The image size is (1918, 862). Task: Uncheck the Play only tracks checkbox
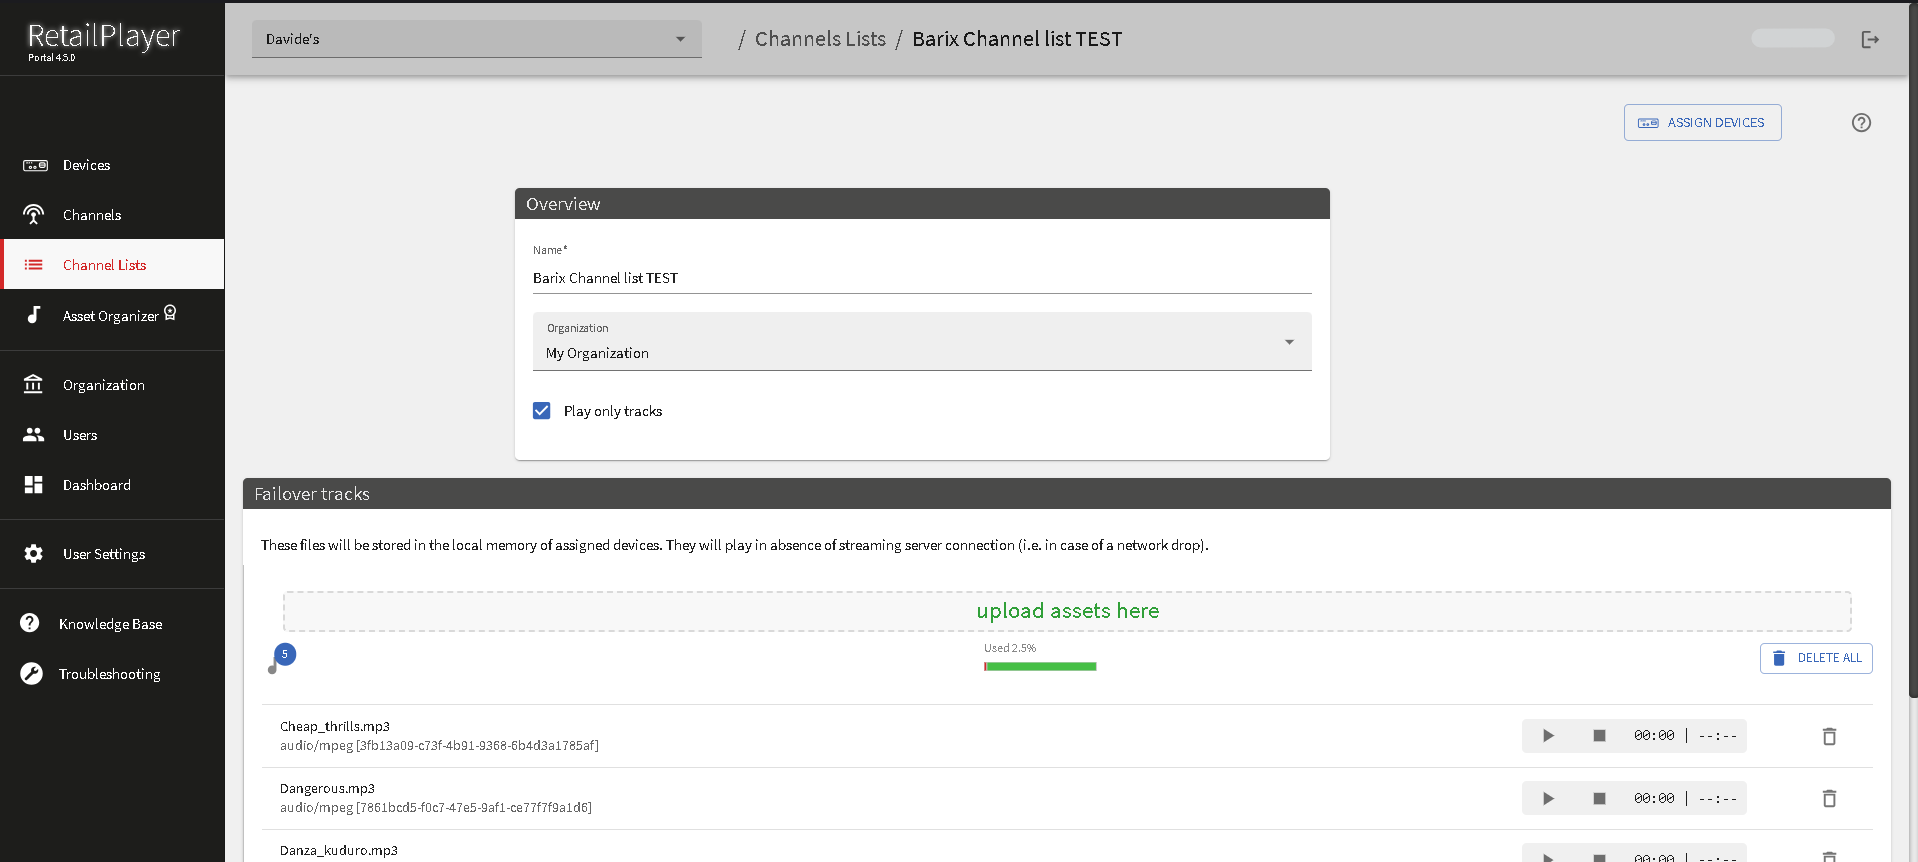coord(542,411)
